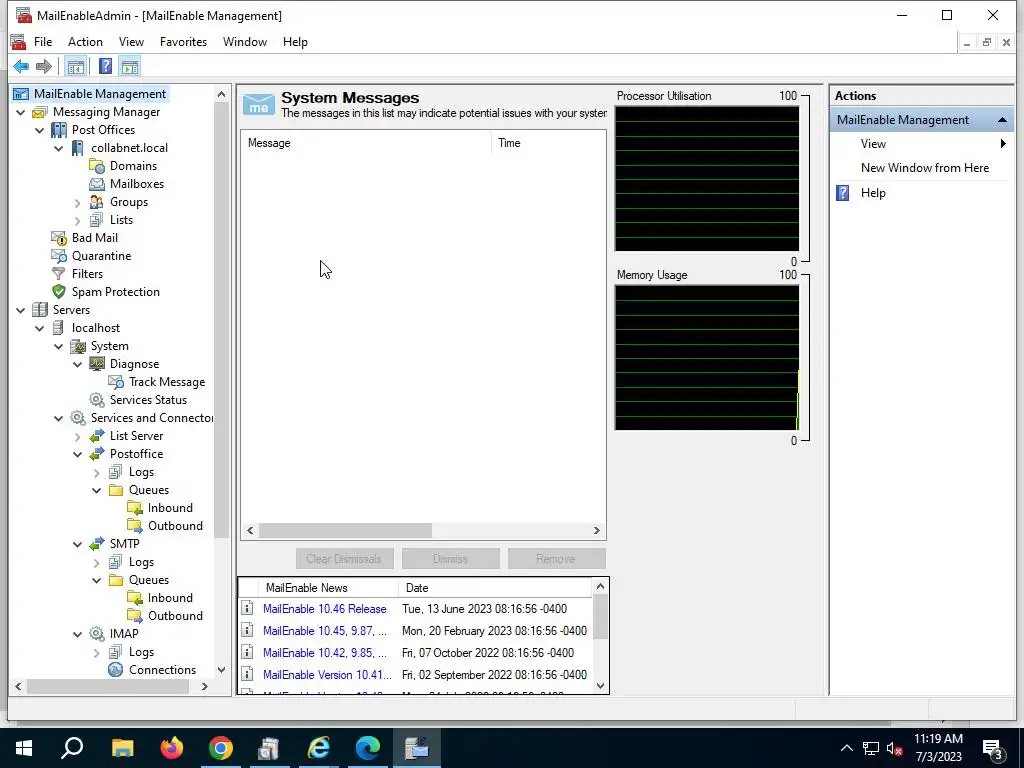The width and height of the screenshot is (1024, 768).
Task: Click the Forward arrow toolbar icon
Action: pyautogui.click(x=44, y=66)
